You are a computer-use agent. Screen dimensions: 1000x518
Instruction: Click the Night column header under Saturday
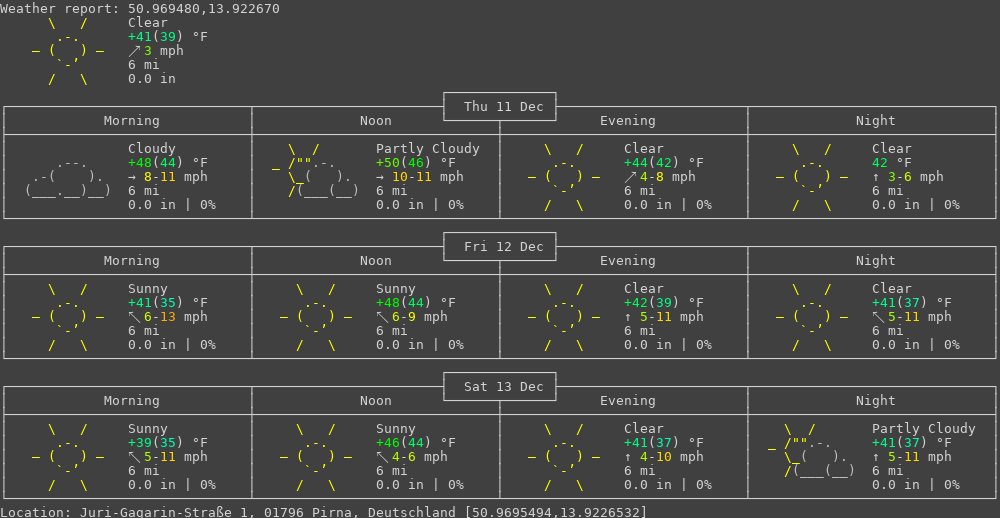876,401
